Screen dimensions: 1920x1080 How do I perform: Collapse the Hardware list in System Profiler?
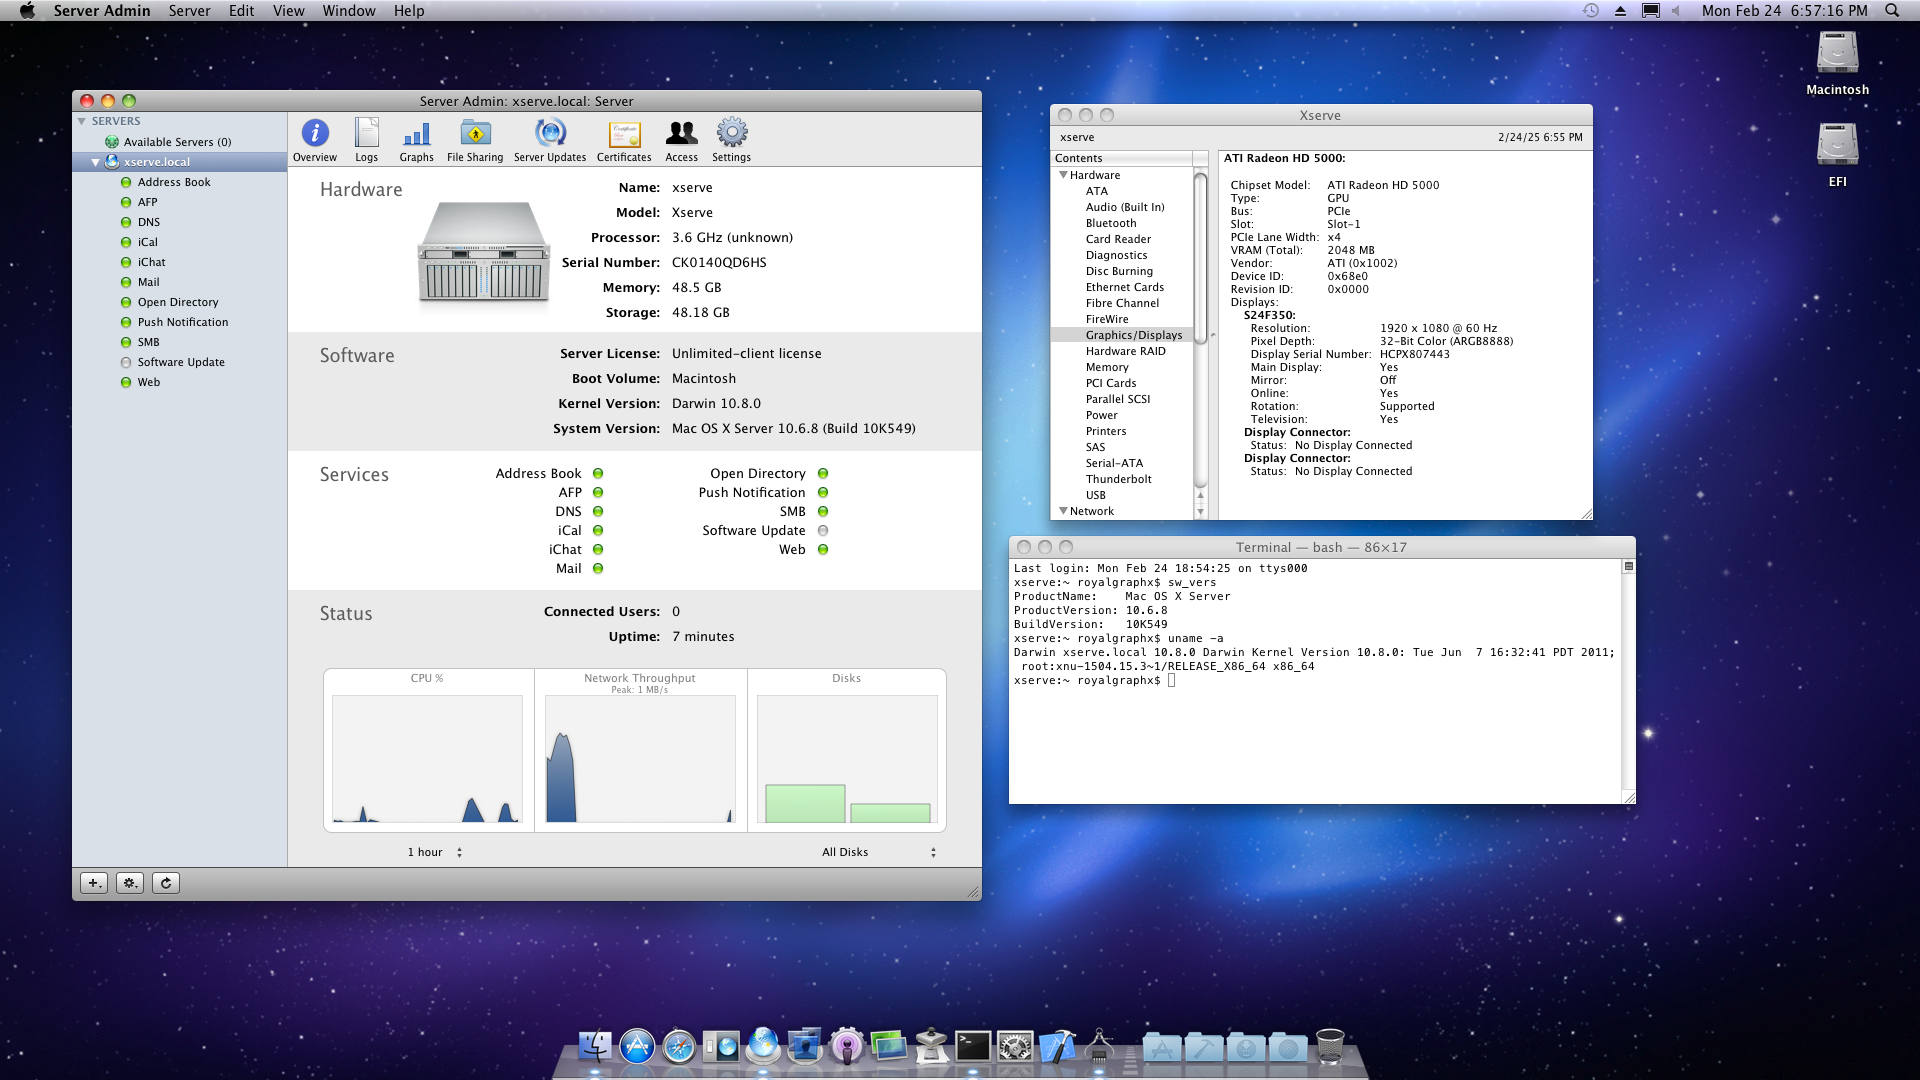tap(1063, 175)
